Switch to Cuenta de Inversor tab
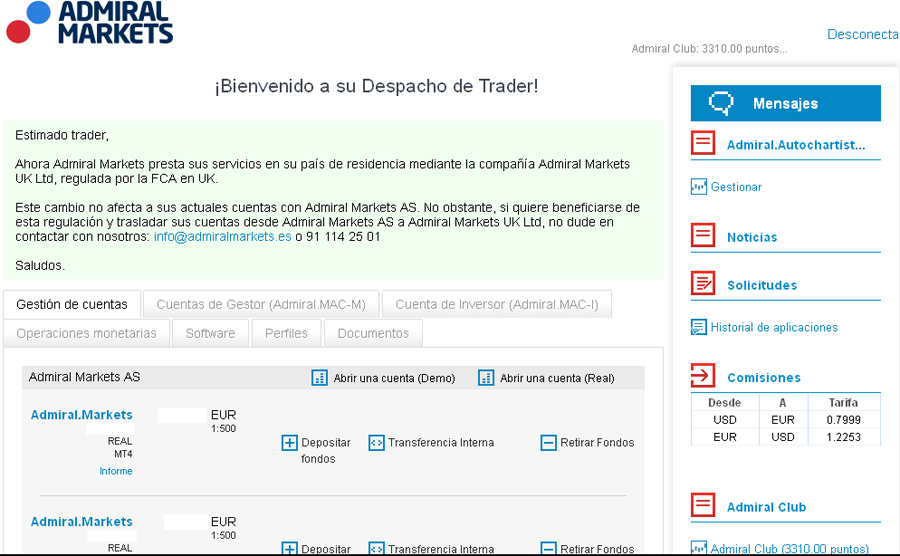900x556 pixels. (x=497, y=304)
